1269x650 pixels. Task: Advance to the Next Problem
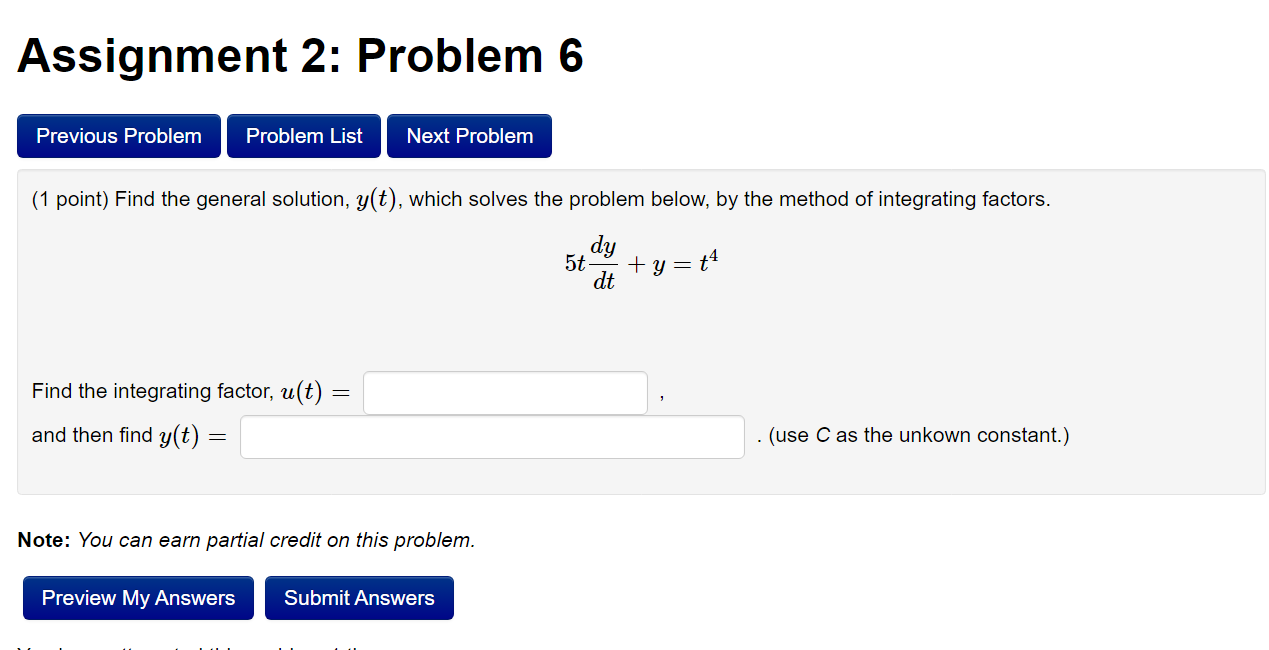click(x=468, y=135)
